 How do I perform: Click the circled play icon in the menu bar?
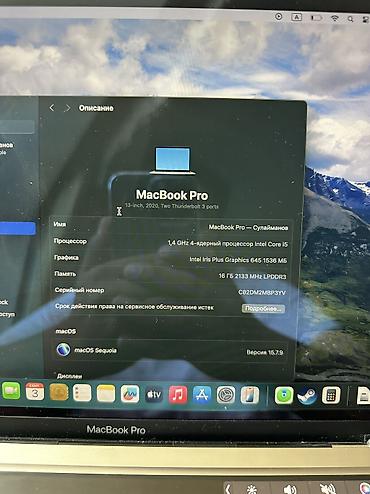click(x=279, y=16)
